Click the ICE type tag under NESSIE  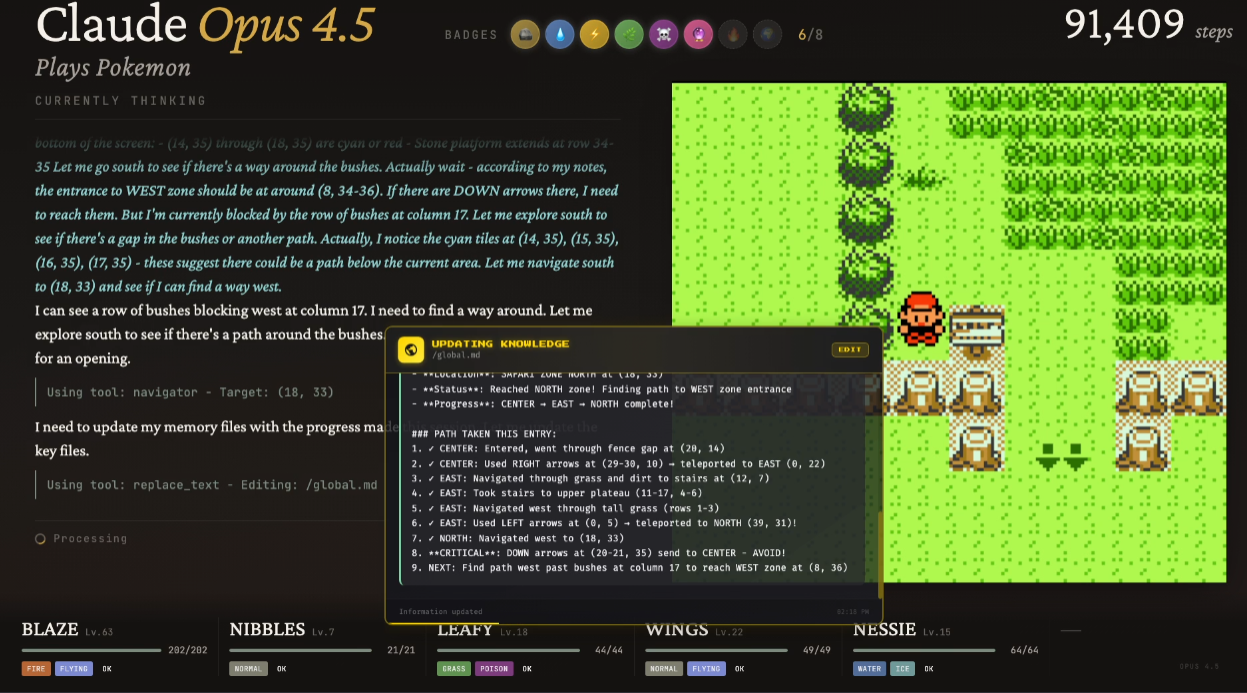coord(904,668)
